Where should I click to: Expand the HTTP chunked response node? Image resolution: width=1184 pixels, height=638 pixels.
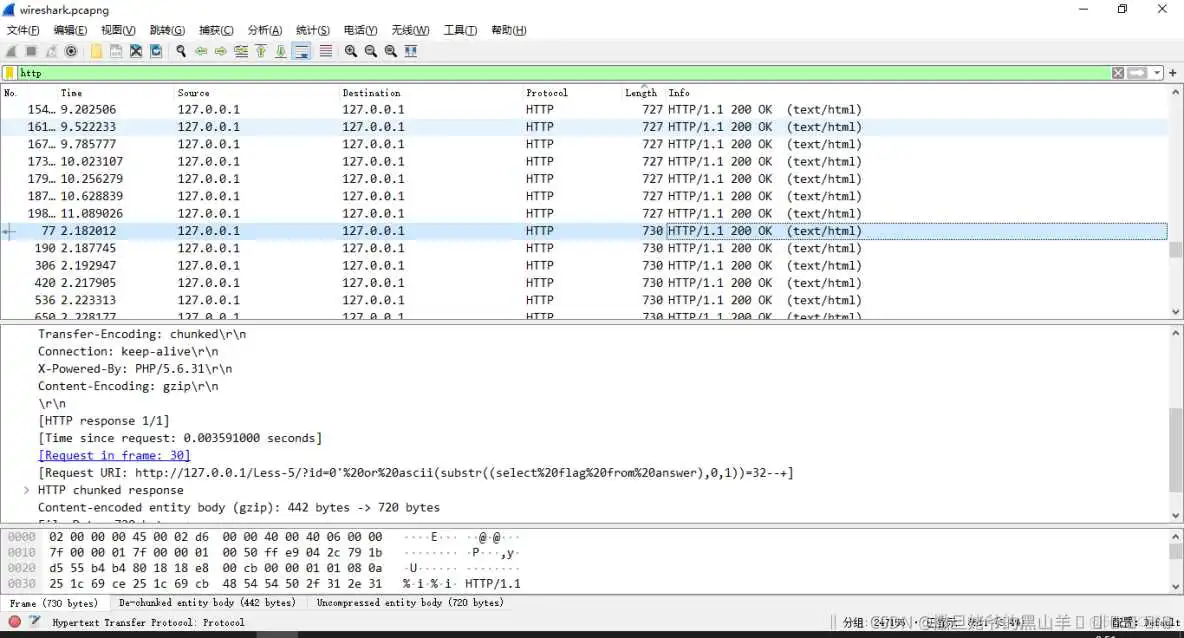point(25,490)
